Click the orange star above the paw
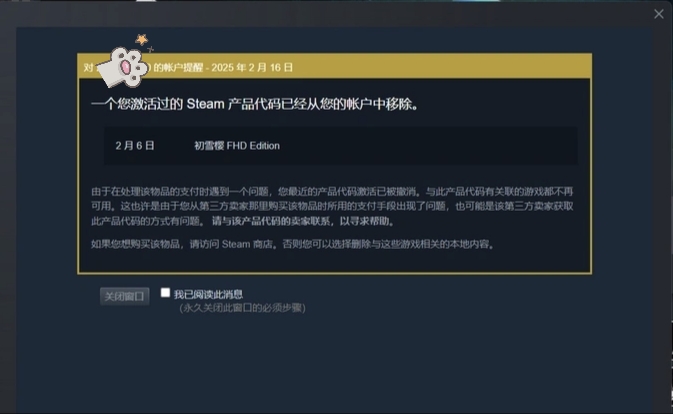 (x=142, y=39)
